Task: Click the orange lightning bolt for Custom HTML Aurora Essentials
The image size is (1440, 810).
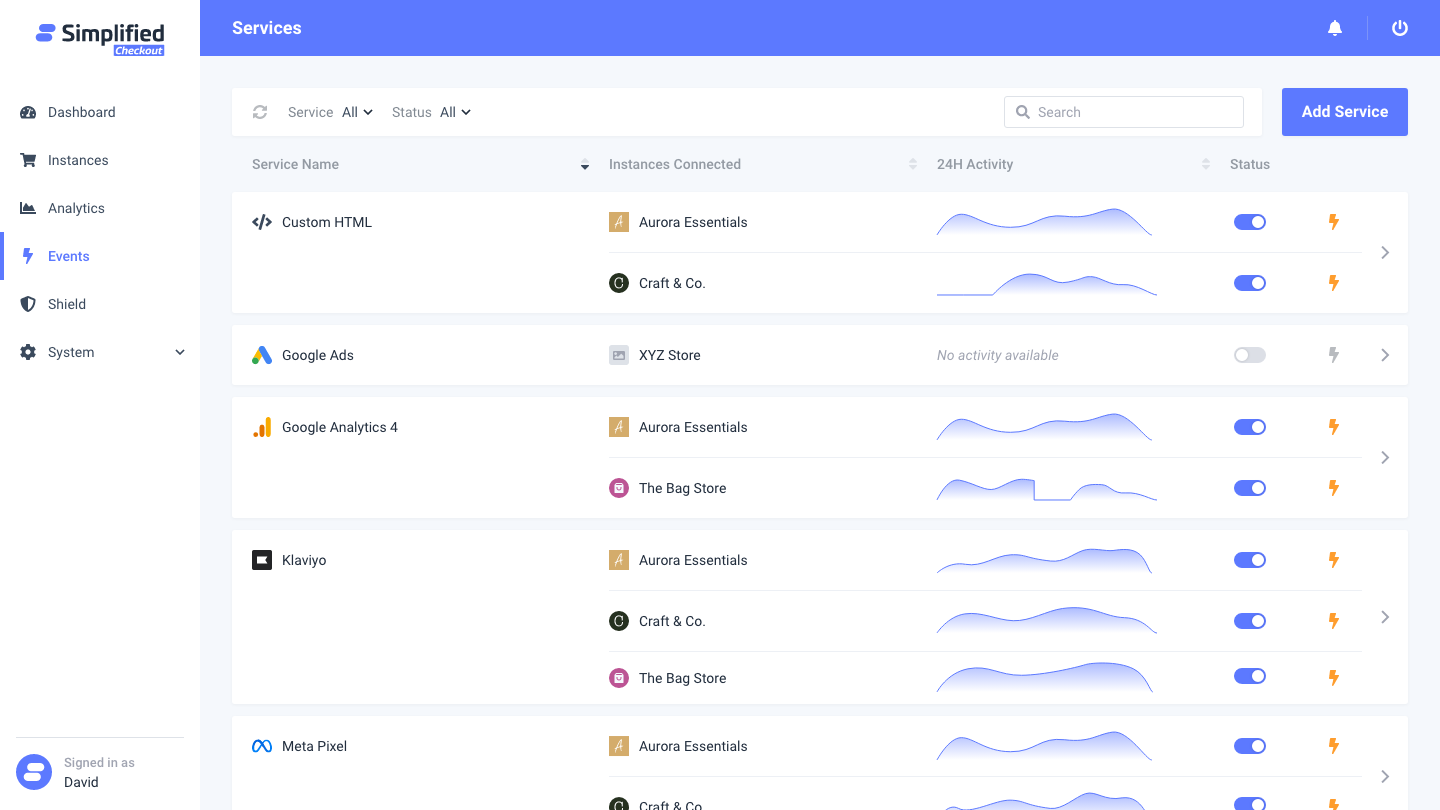Action: [1333, 222]
